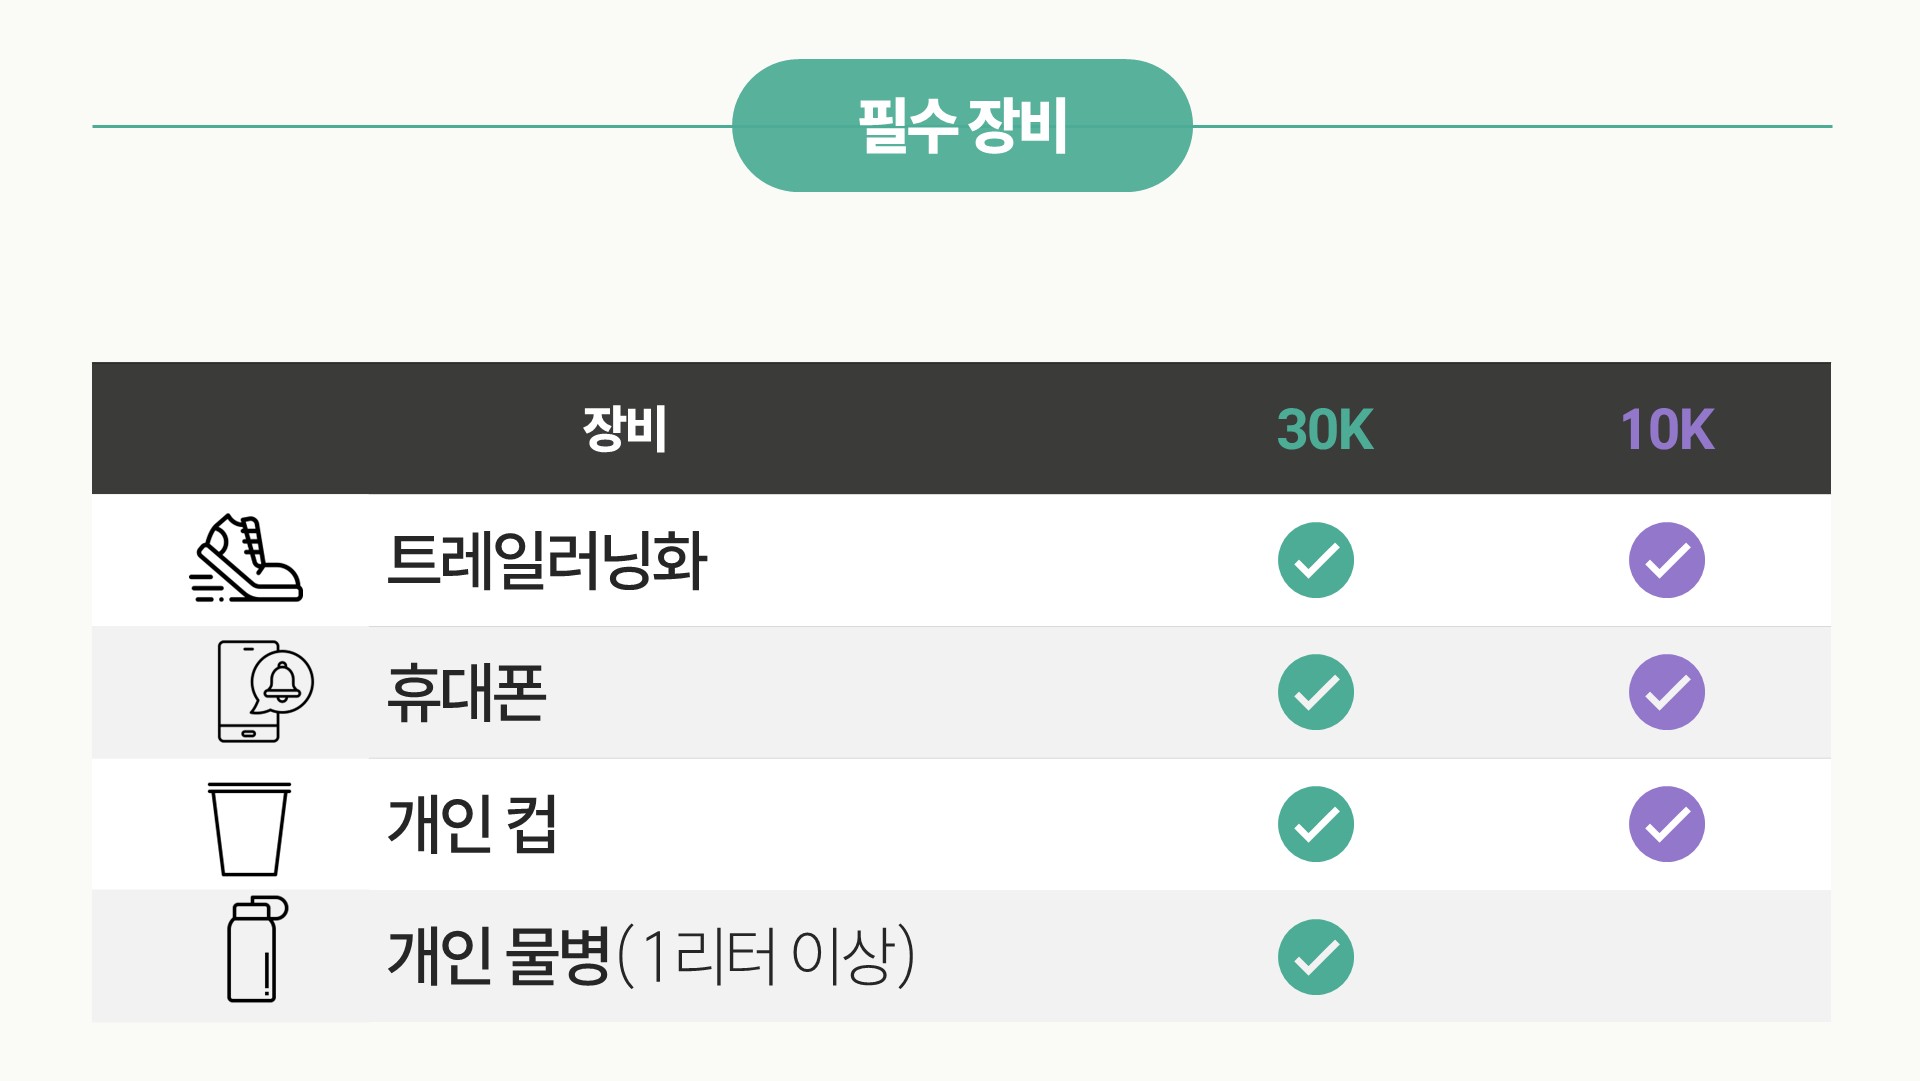The height and width of the screenshot is (1081, 1920).
Task: Click the 개인 컵 label text
Action: click(471, 825)
